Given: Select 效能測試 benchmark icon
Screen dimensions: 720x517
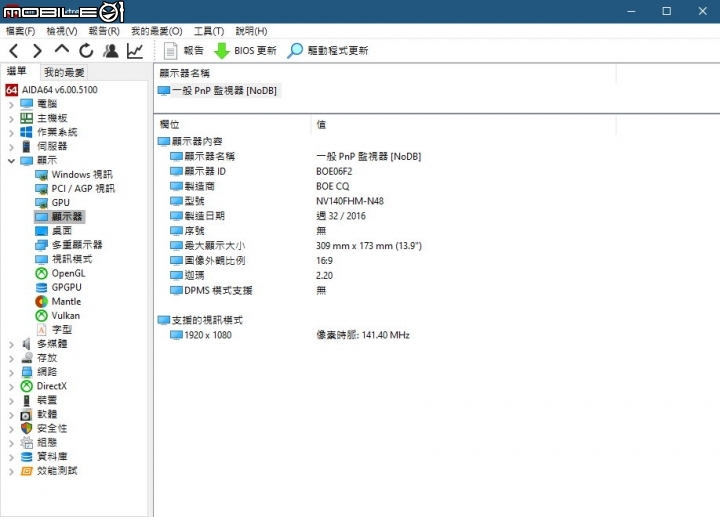Looking at the screenshot, I should point(27,471).
